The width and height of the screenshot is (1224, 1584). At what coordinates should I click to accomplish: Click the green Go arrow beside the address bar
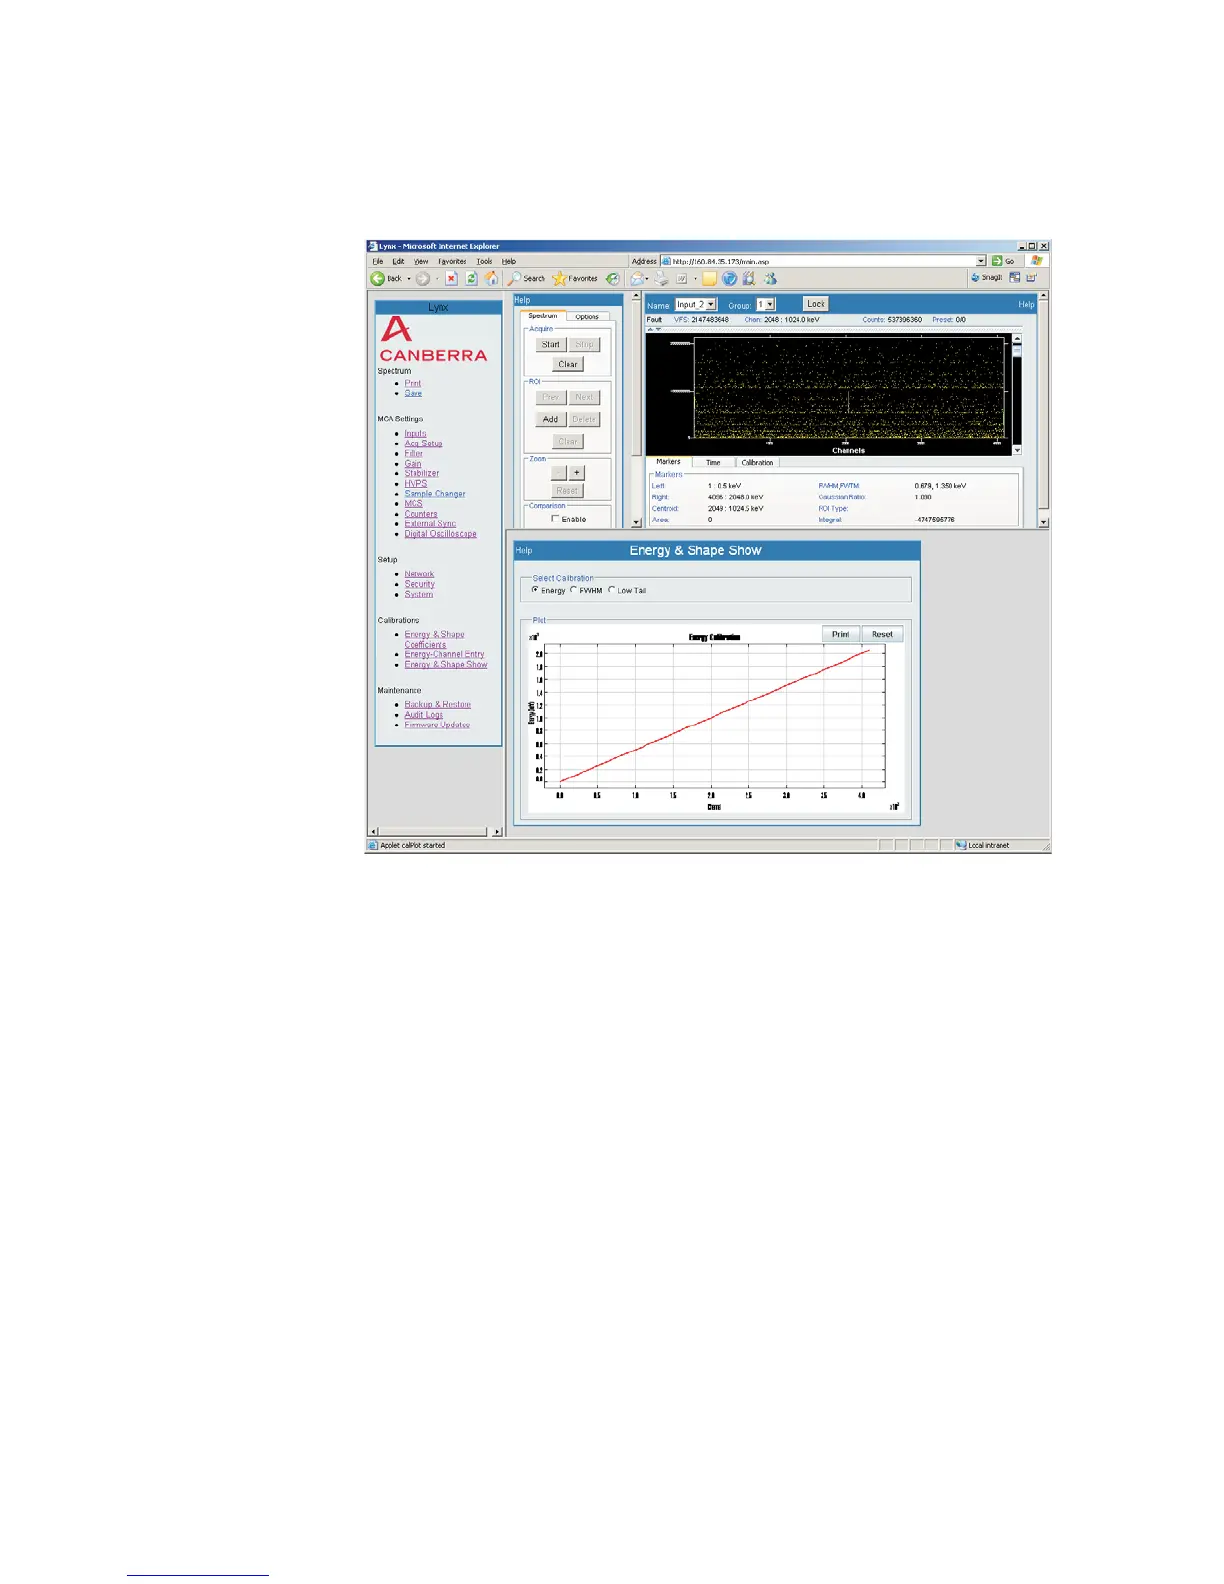[x=997, y=261]
